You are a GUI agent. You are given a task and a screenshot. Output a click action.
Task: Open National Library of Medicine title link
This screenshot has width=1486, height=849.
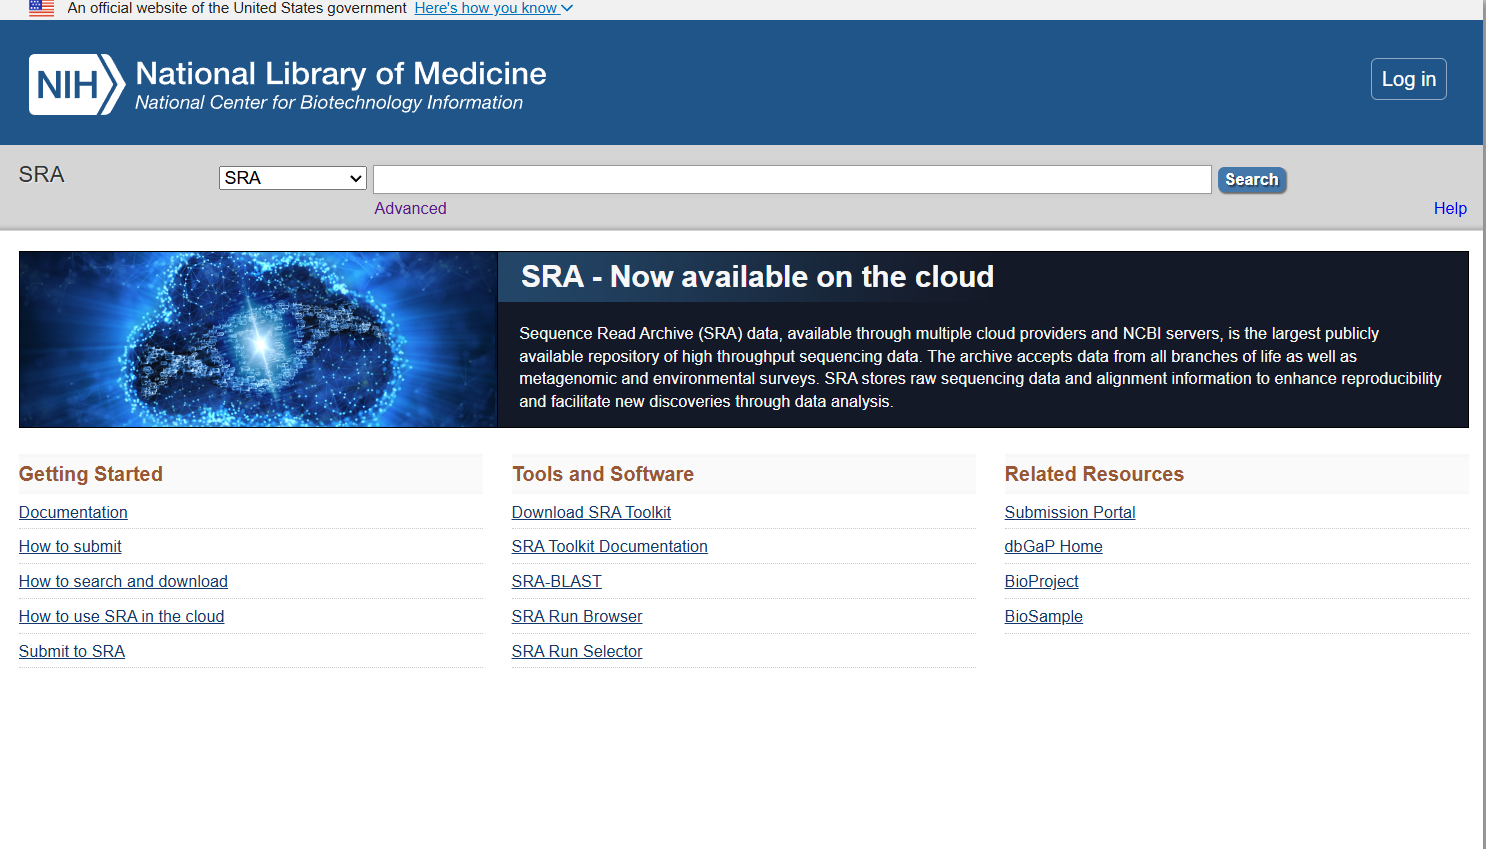tap(341, 73)
